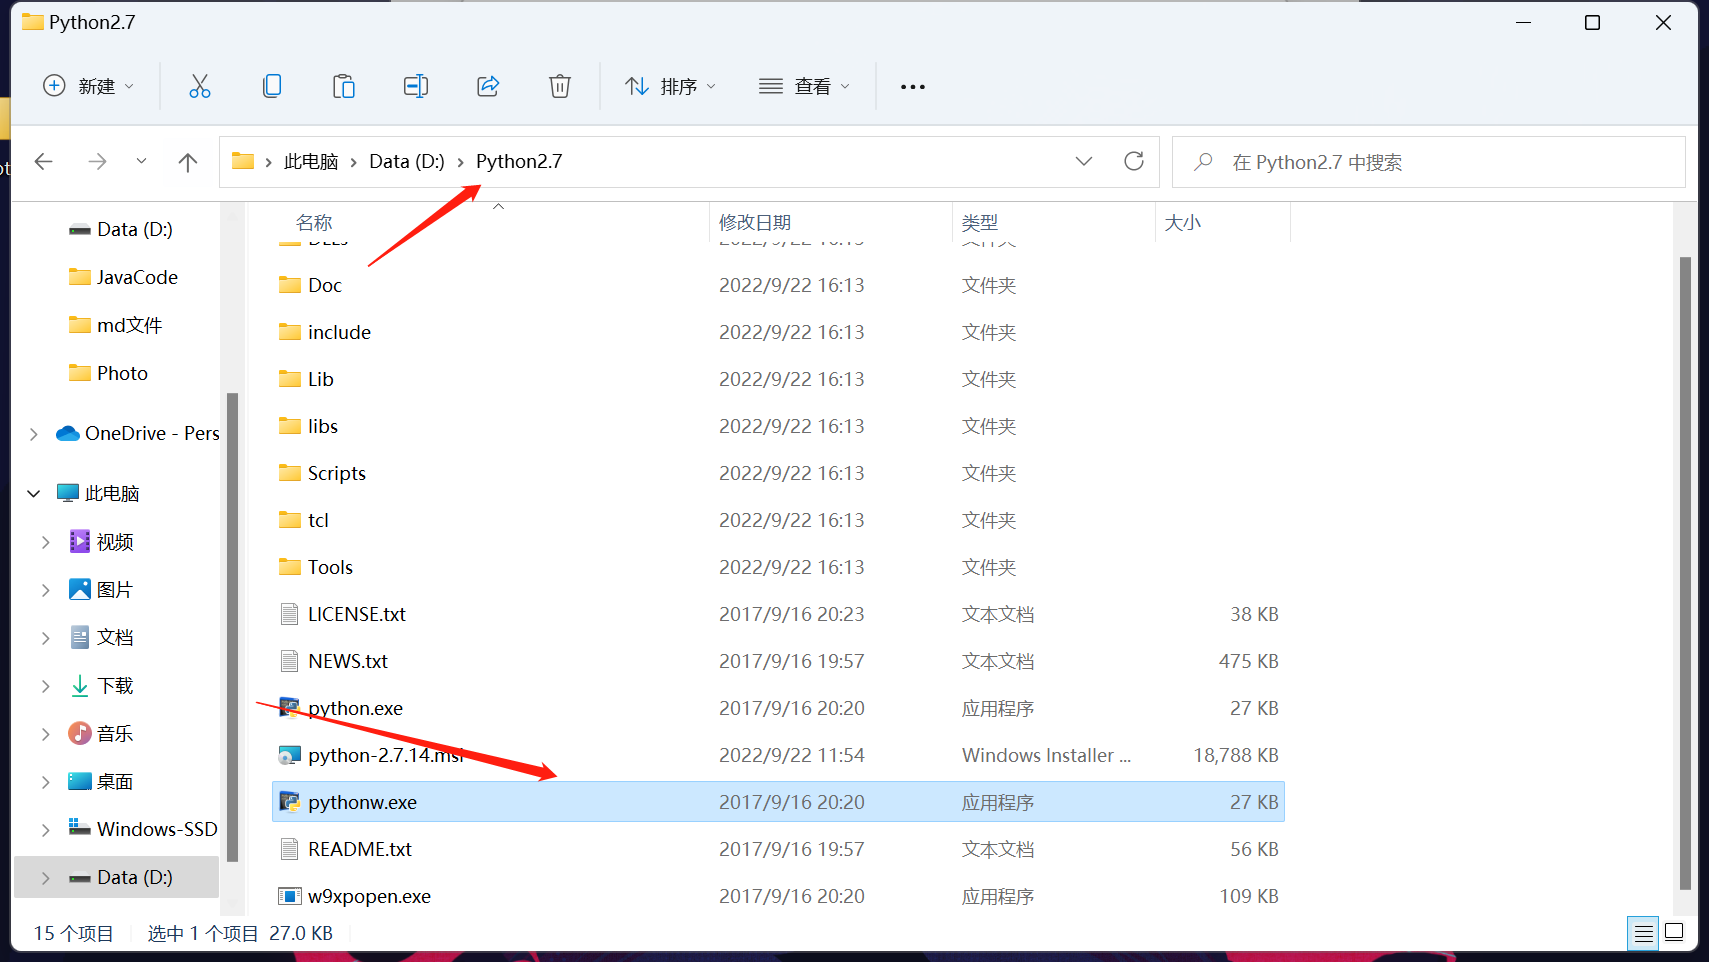
Task: Click the Copy icon in toolbar
Action: 271,86
